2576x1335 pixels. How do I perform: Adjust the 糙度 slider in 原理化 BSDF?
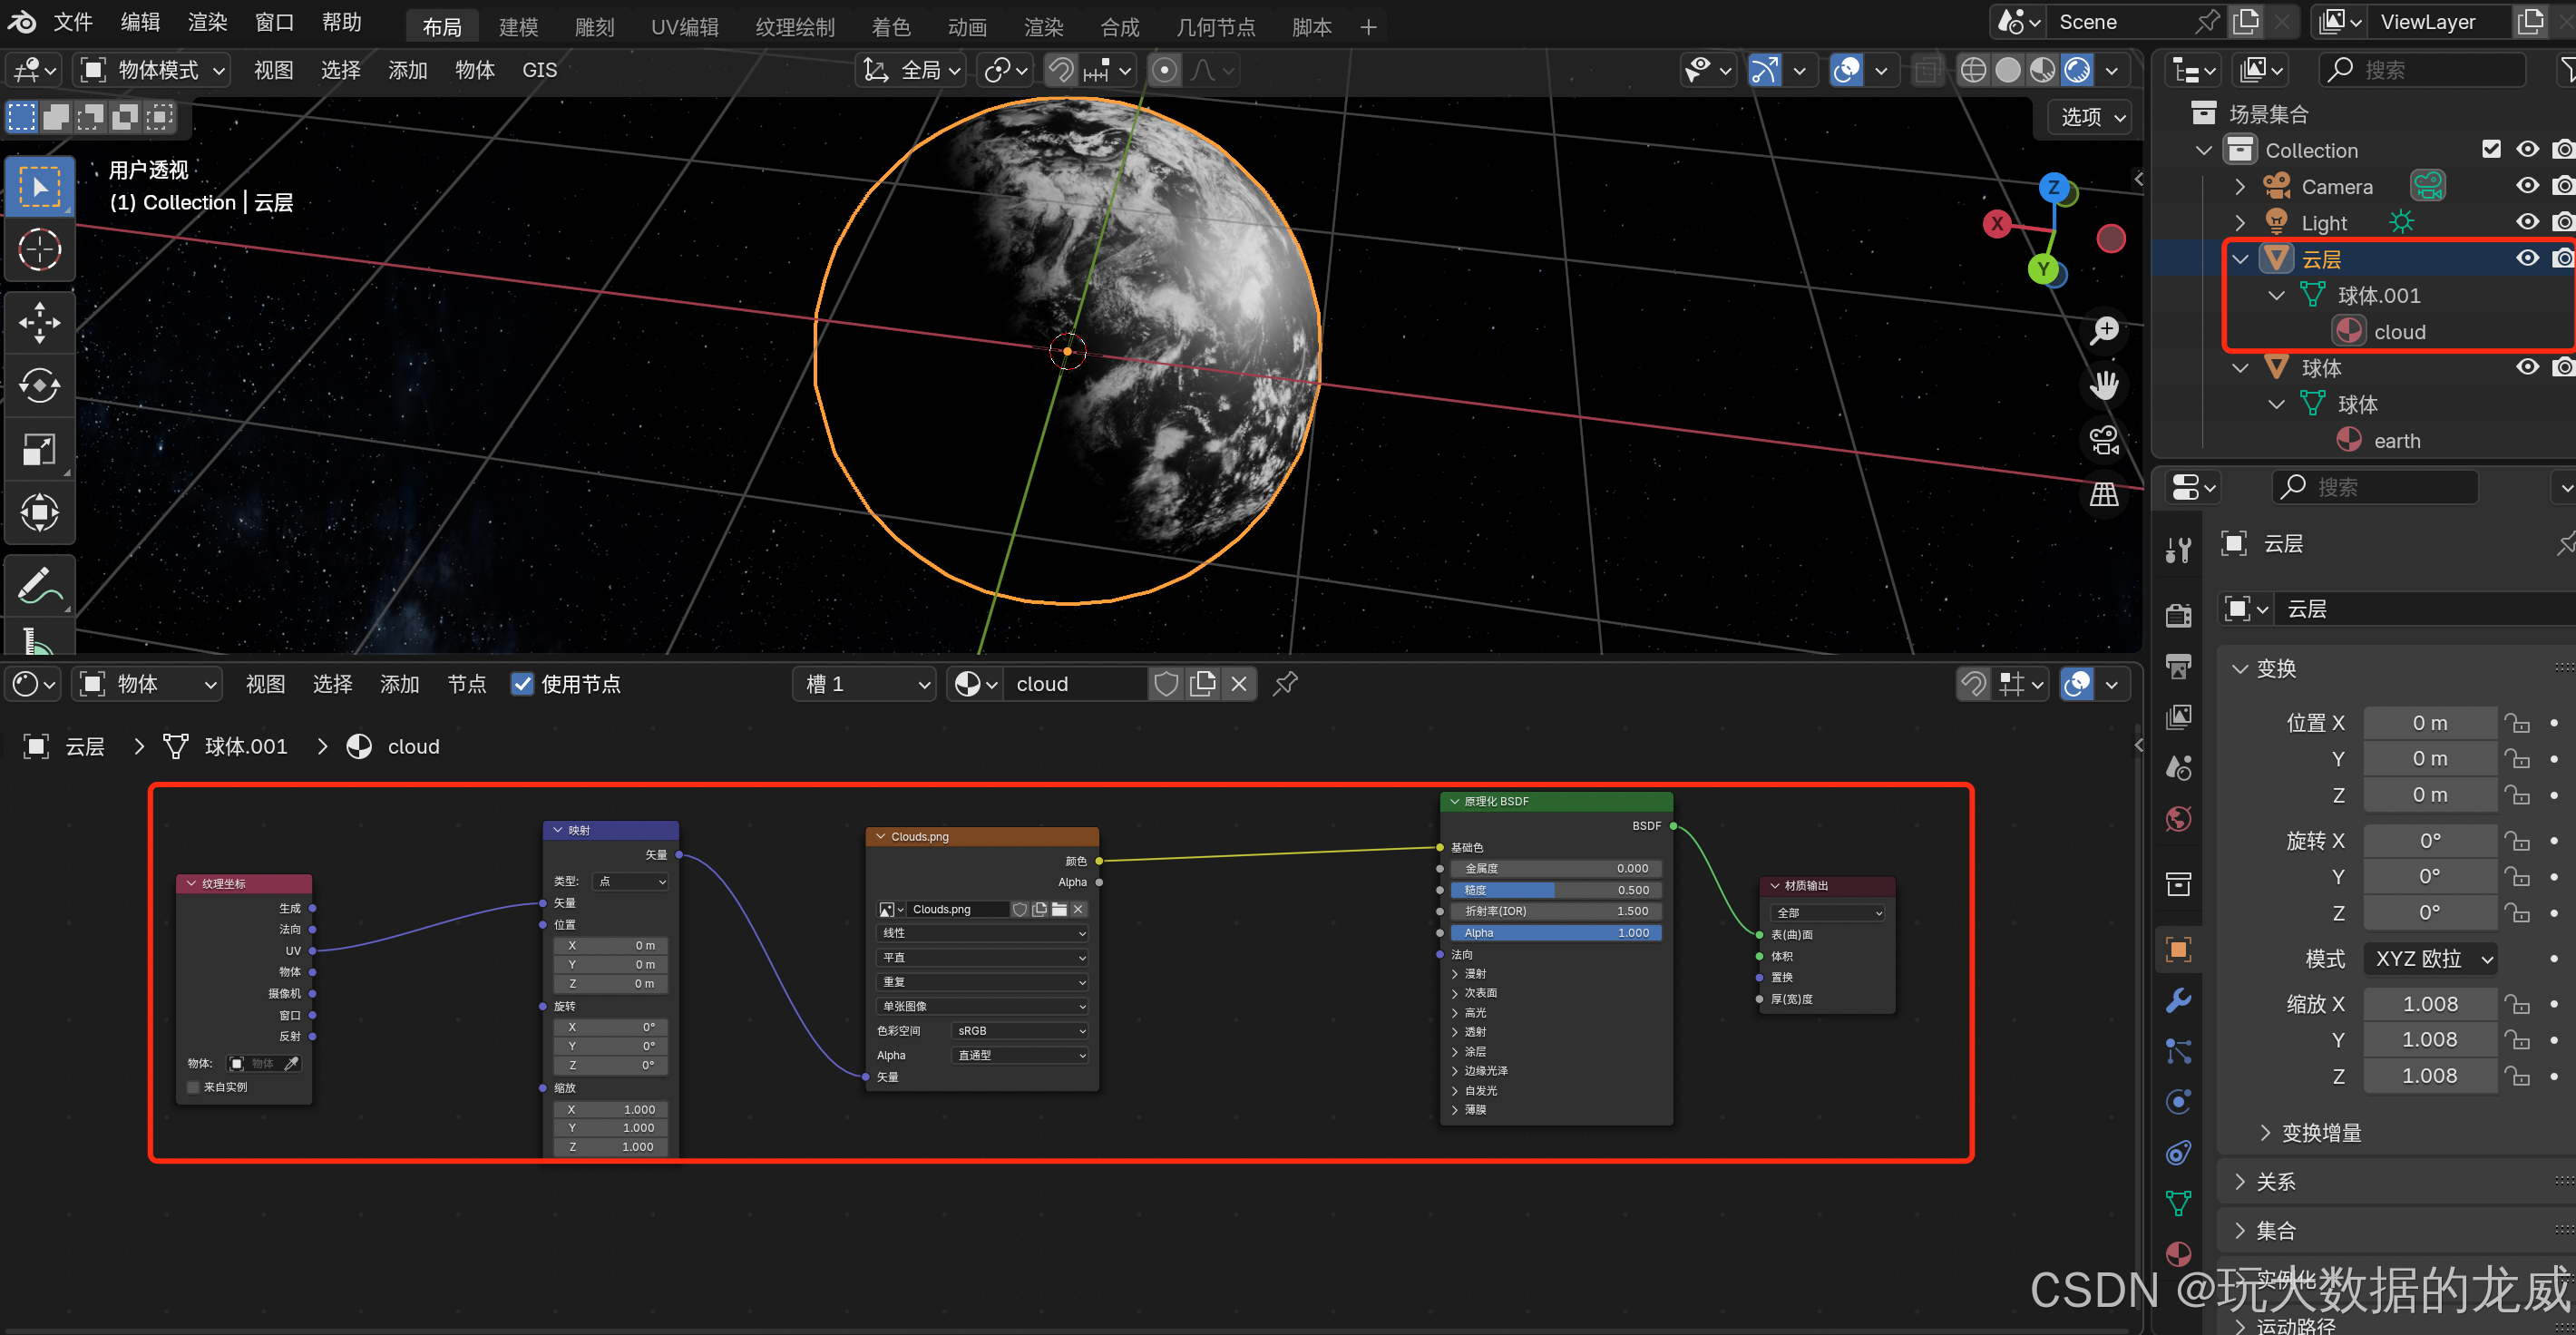coord(1555,890)
